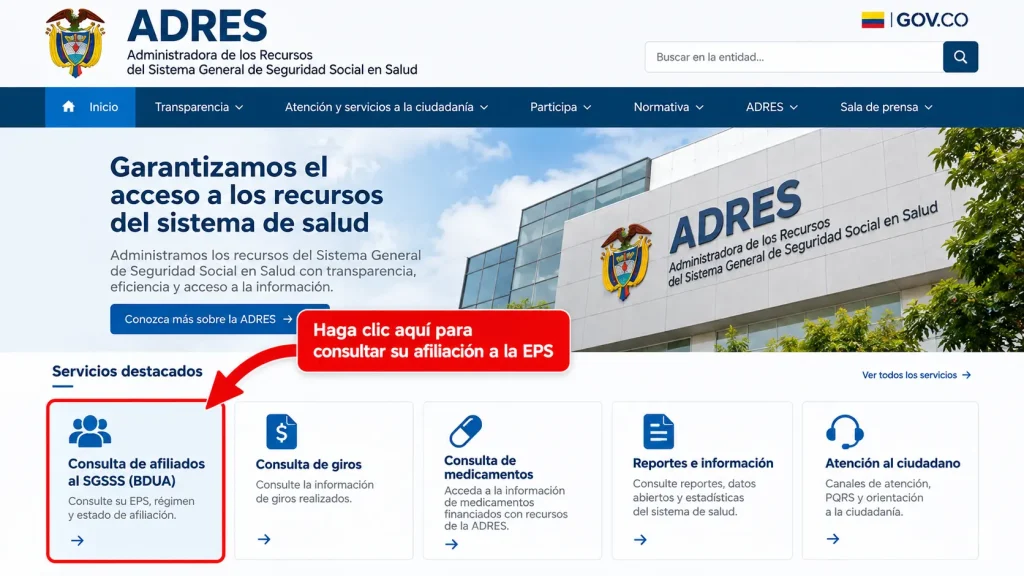Screen dimensions: 1024x576
Task: Click the headset icon for Atención al ciudadano
Action: (x=844, y=432)
